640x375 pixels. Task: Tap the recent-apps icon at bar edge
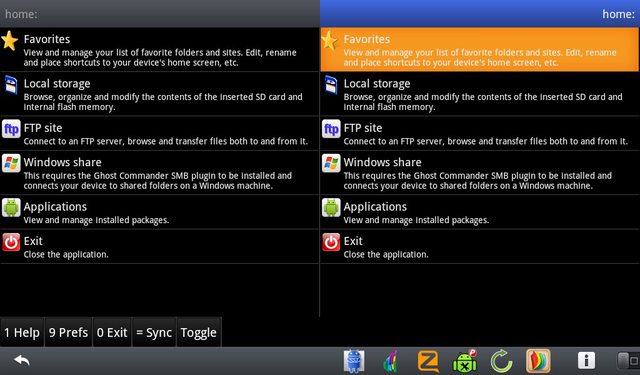click(x=629, y=361)
